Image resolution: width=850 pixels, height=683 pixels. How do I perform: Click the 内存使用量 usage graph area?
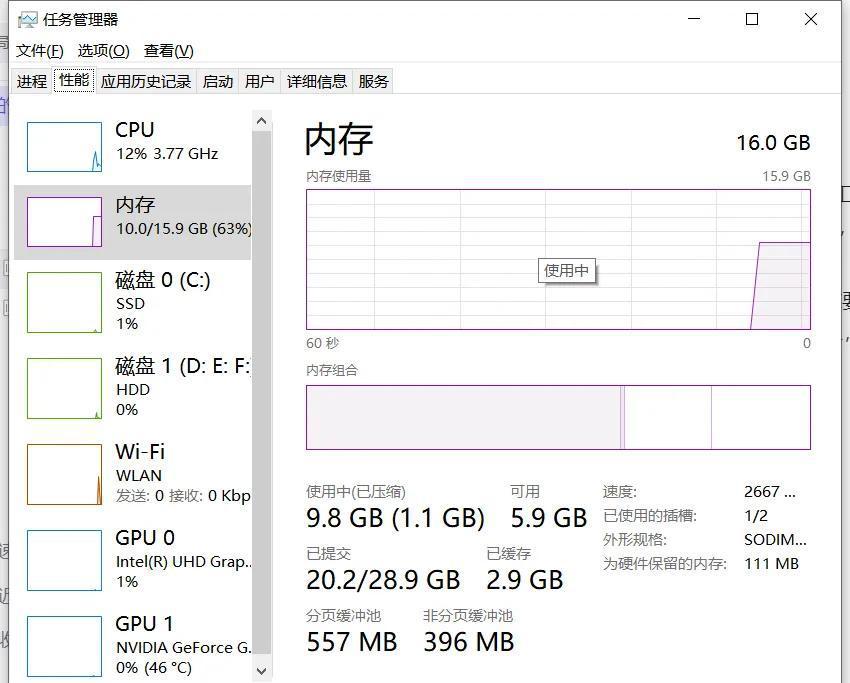coord(558,259)
